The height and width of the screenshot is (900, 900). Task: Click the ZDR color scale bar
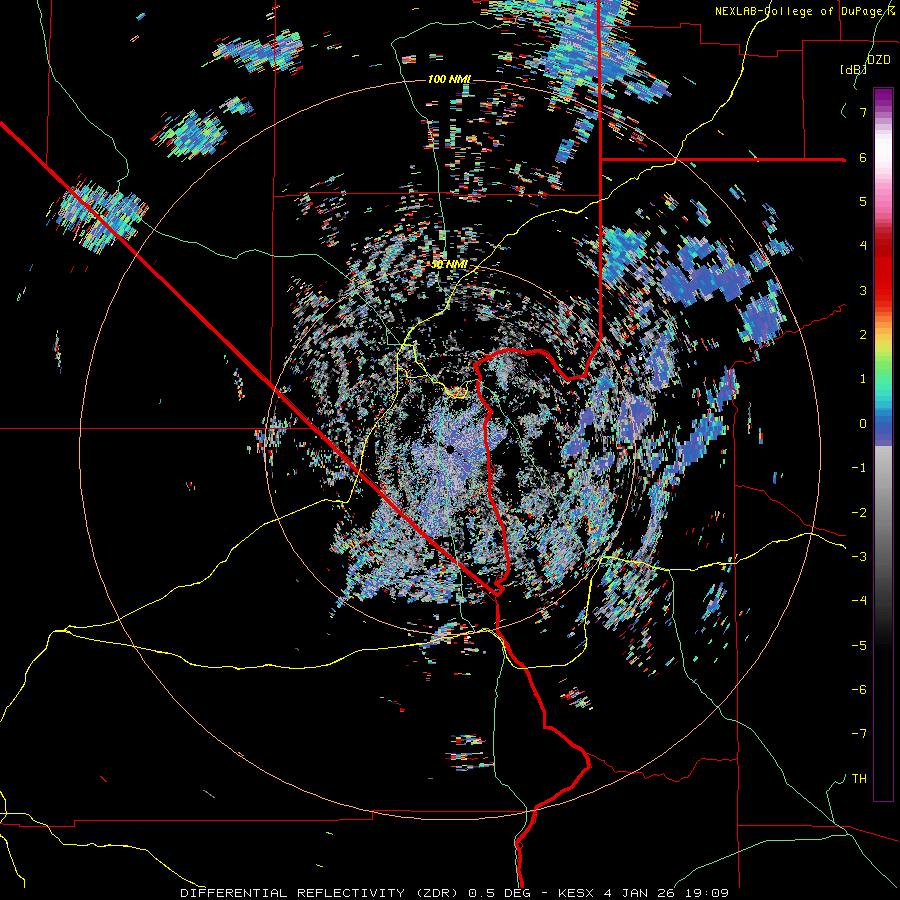click(x=883, y=444)
